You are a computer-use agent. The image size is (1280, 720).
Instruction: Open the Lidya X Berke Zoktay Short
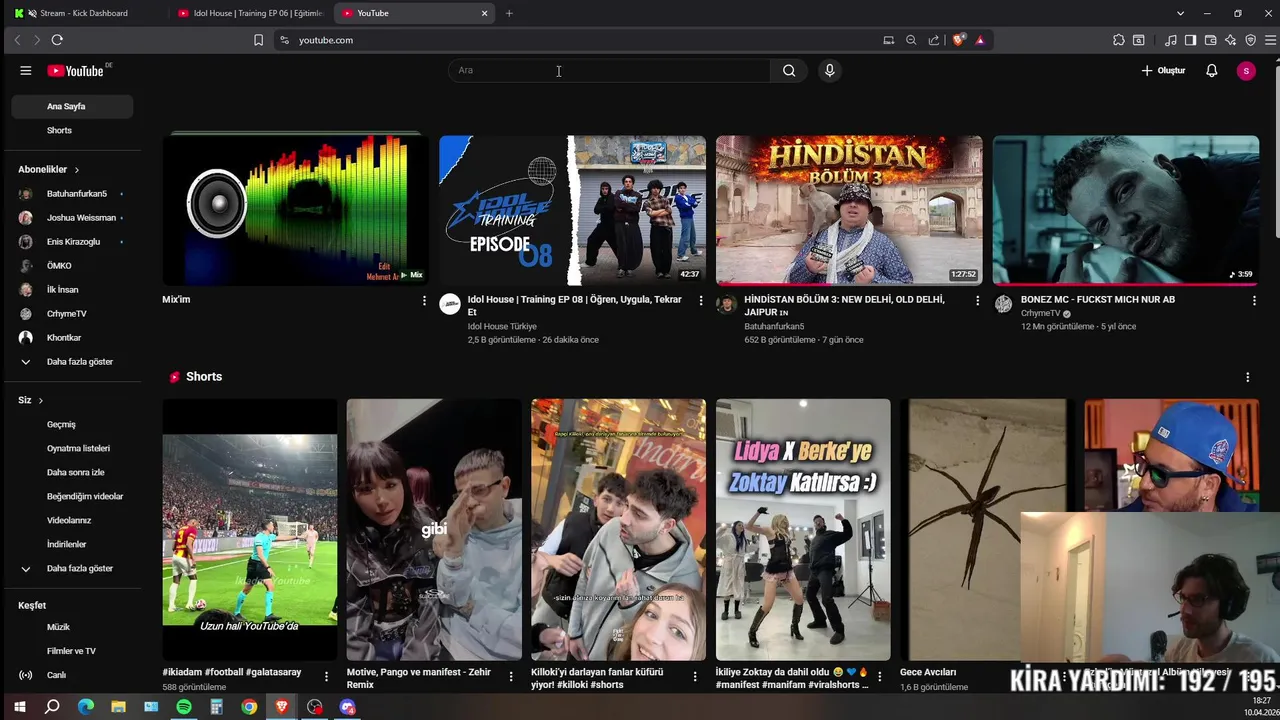(803, 530)
